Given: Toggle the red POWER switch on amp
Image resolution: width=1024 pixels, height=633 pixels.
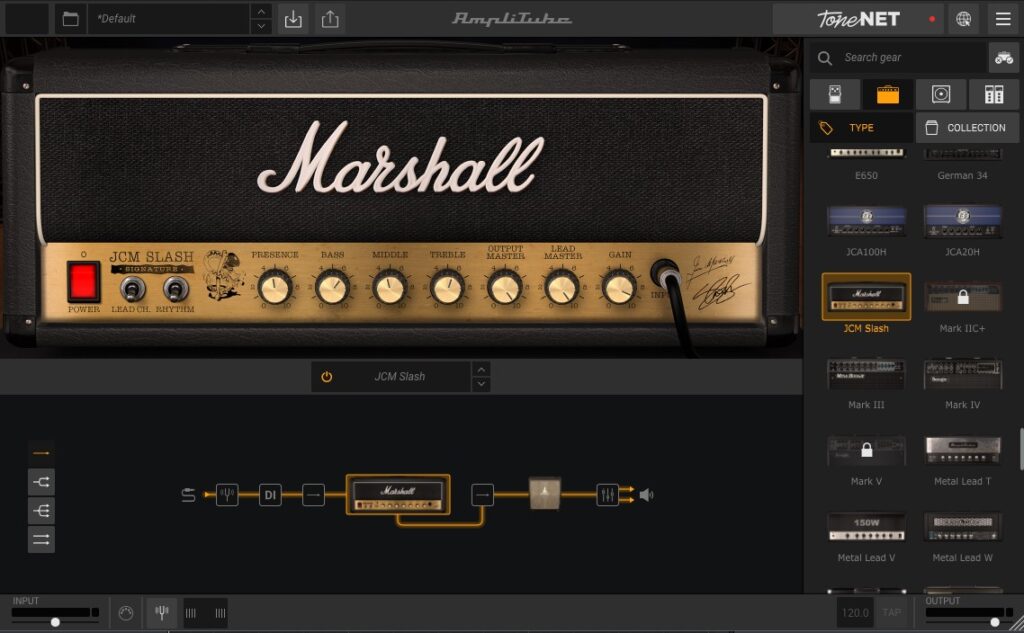Looking at the screenshot, I should click(x=84, y=282).
